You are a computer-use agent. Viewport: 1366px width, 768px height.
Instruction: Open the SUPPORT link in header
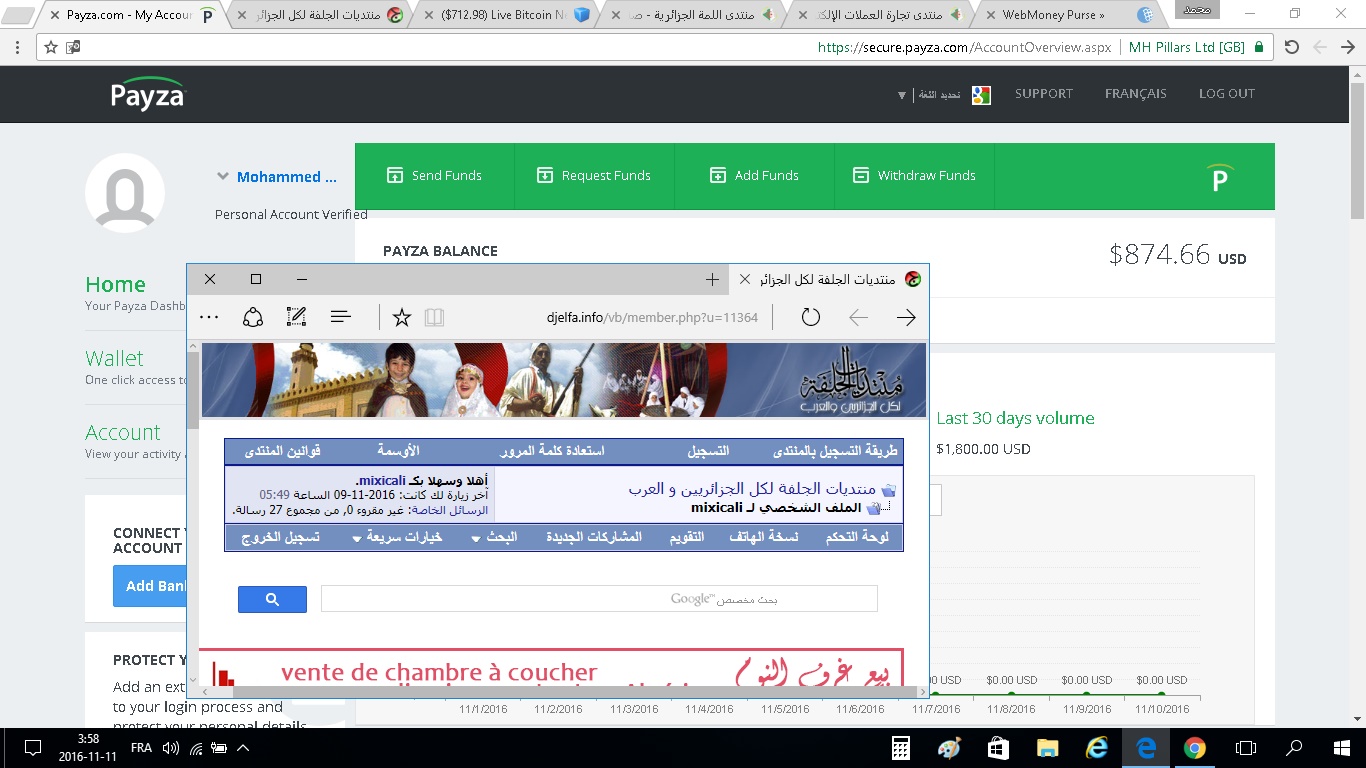tap(1043, 94)
